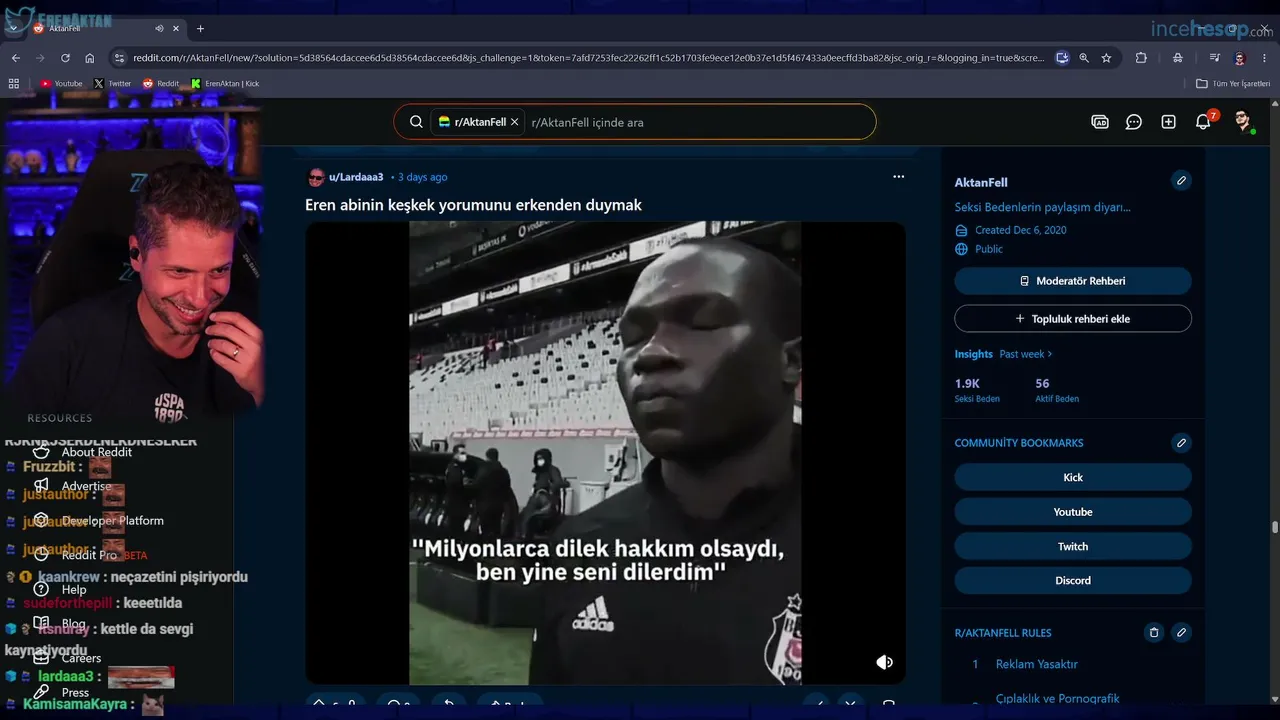Open the 'ErenAktan | Kick' bookmark
This screenshot has height=720, width=1280.
coord(225,84)
